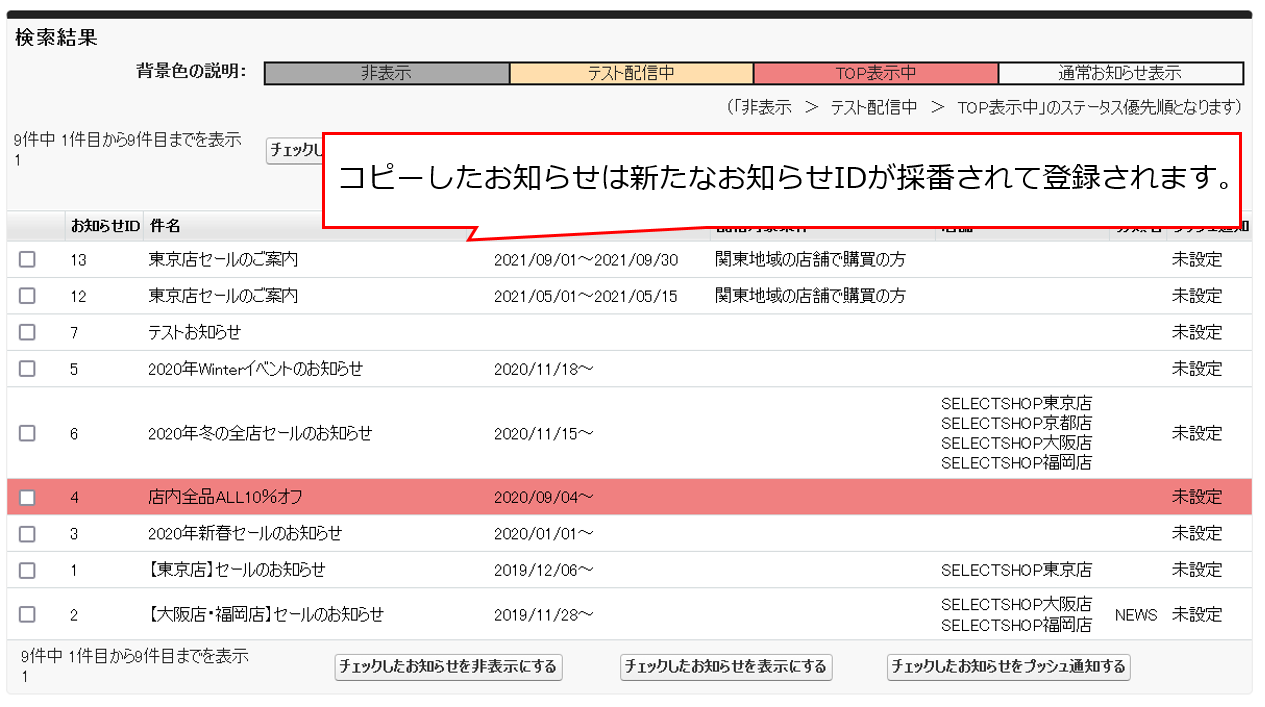Check the 2020年Winterイベントのお知らせ row checkbox
This screenshot has width=1265, height=707.
(x=27, y=369)
